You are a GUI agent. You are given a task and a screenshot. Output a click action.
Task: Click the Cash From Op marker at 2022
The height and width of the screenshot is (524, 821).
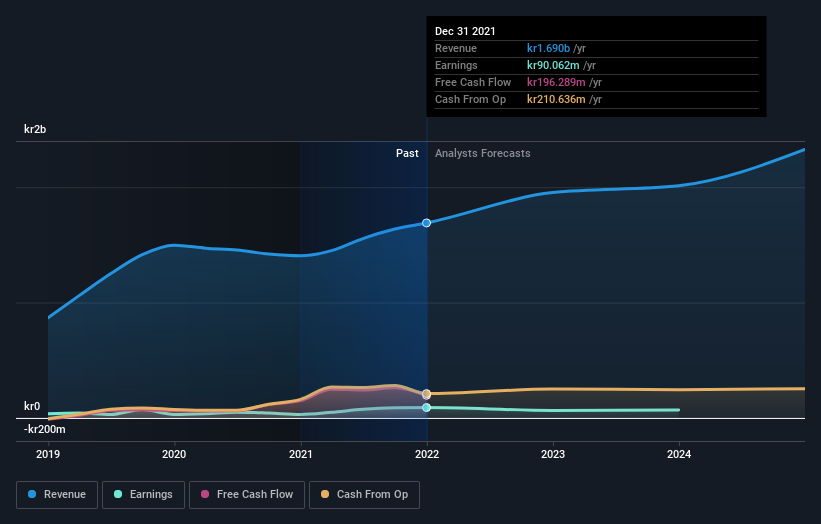click(x=427, y=394)
